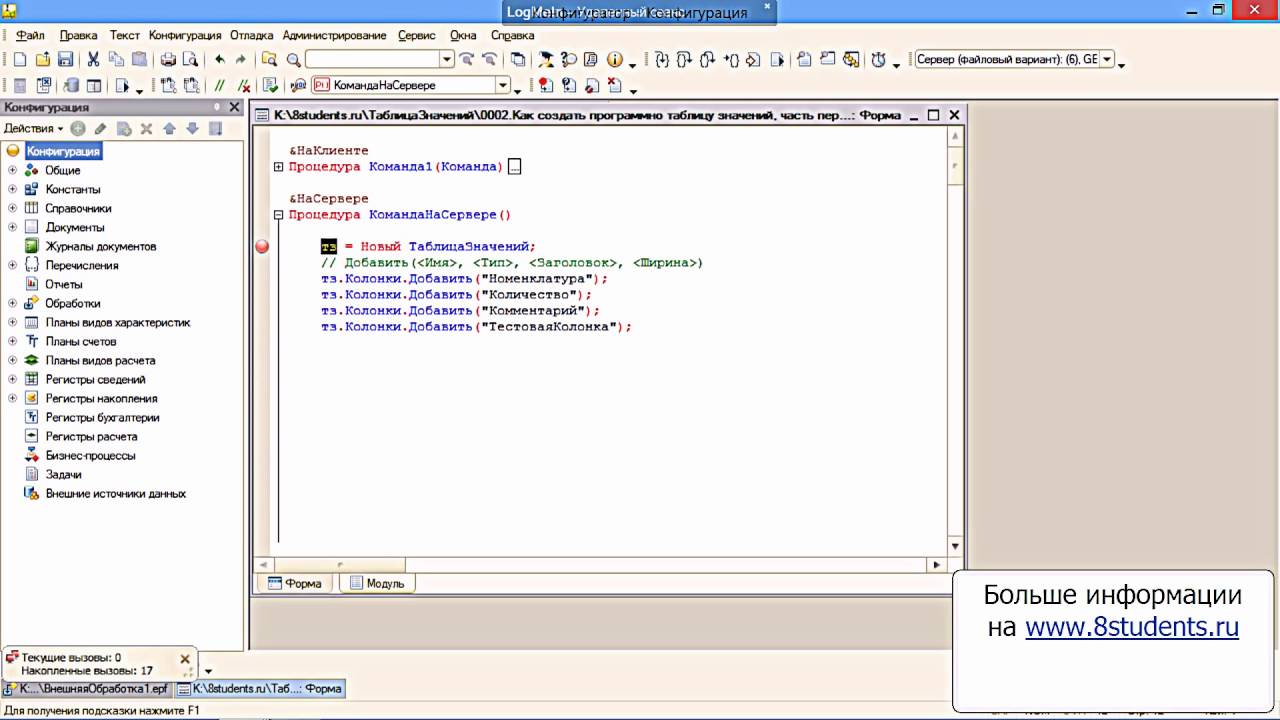This screenshot has width=1280, height=720.
Task: Undo the last action via the green arrow
Action: pos(219,60)
